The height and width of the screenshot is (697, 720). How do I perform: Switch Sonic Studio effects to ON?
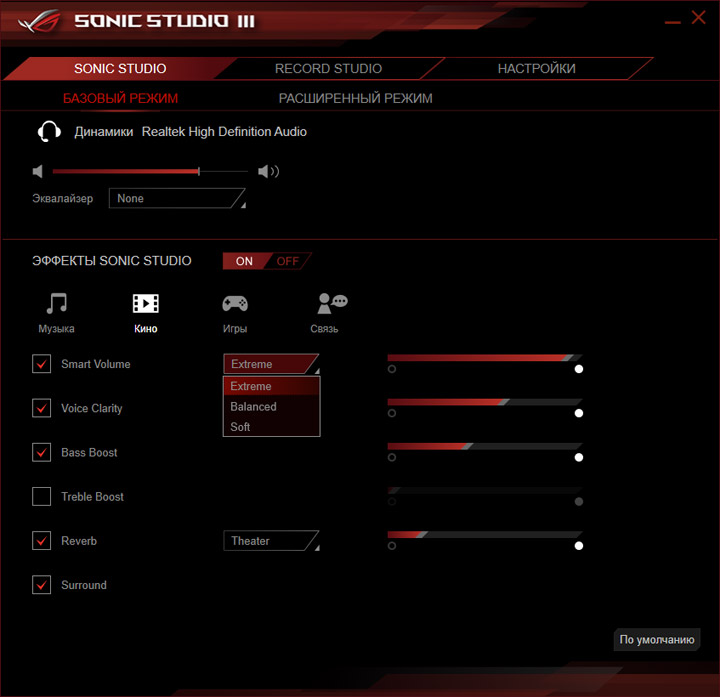pos(244,261)
